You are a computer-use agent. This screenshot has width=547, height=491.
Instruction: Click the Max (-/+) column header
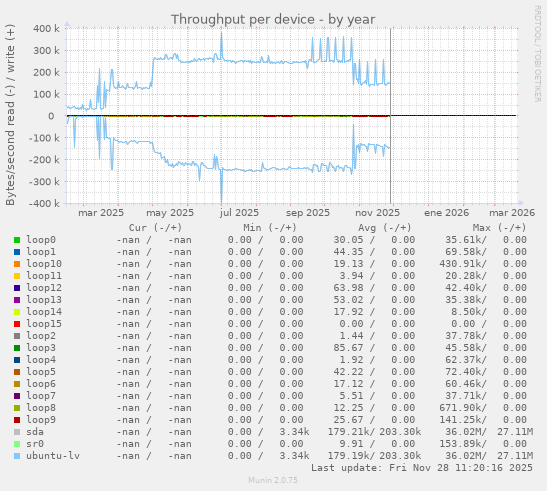(499, 228)
